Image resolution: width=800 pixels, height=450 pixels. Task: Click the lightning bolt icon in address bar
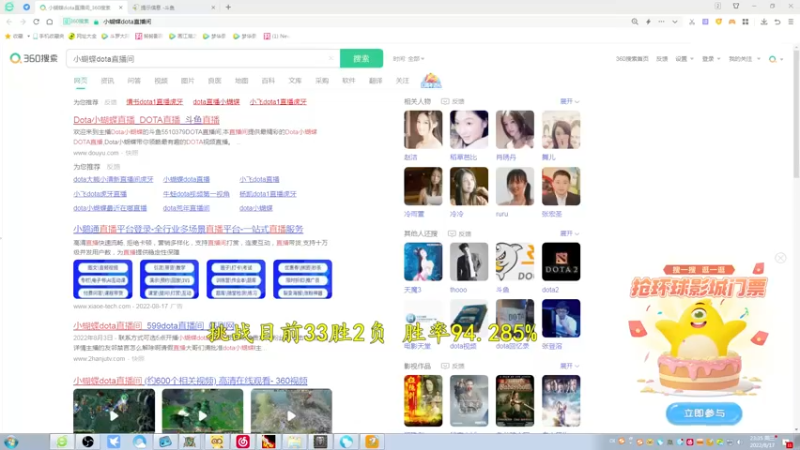coord(648,22)
